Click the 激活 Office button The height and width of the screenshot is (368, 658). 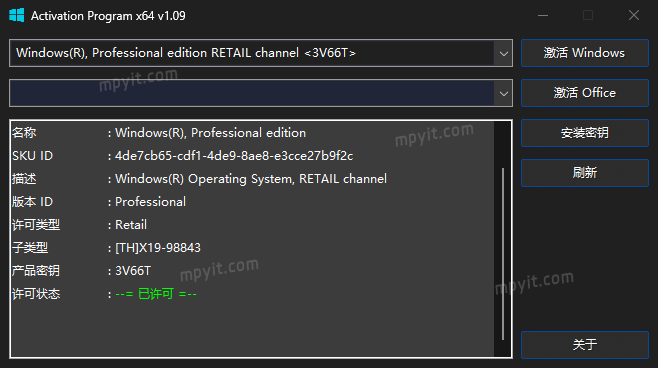tap(585, 93)
